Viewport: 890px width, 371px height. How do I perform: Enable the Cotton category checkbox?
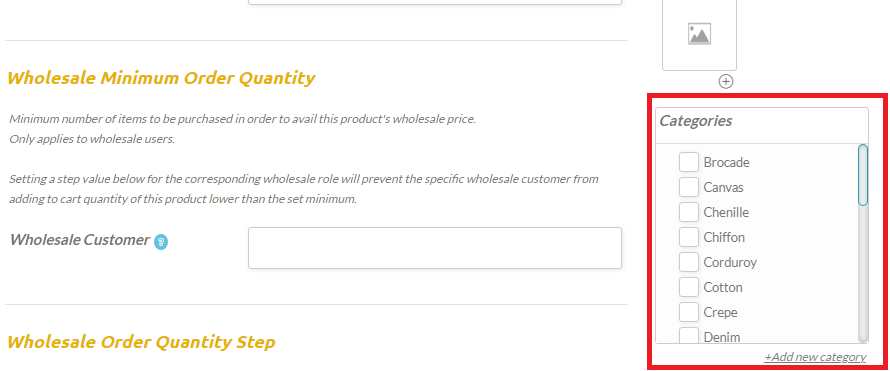click(x=689, y=287)
